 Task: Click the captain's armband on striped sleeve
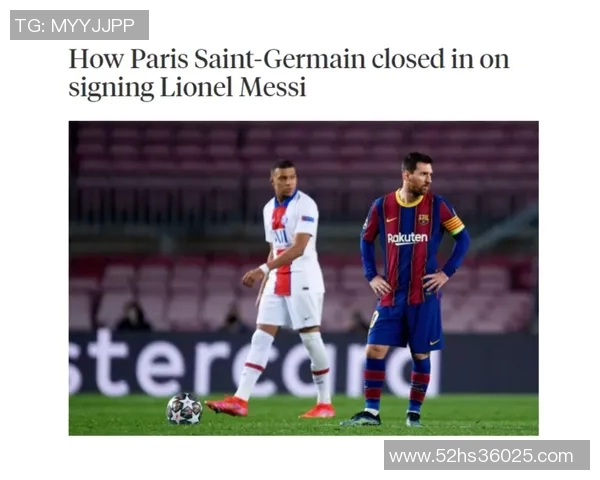pos(454,225)
